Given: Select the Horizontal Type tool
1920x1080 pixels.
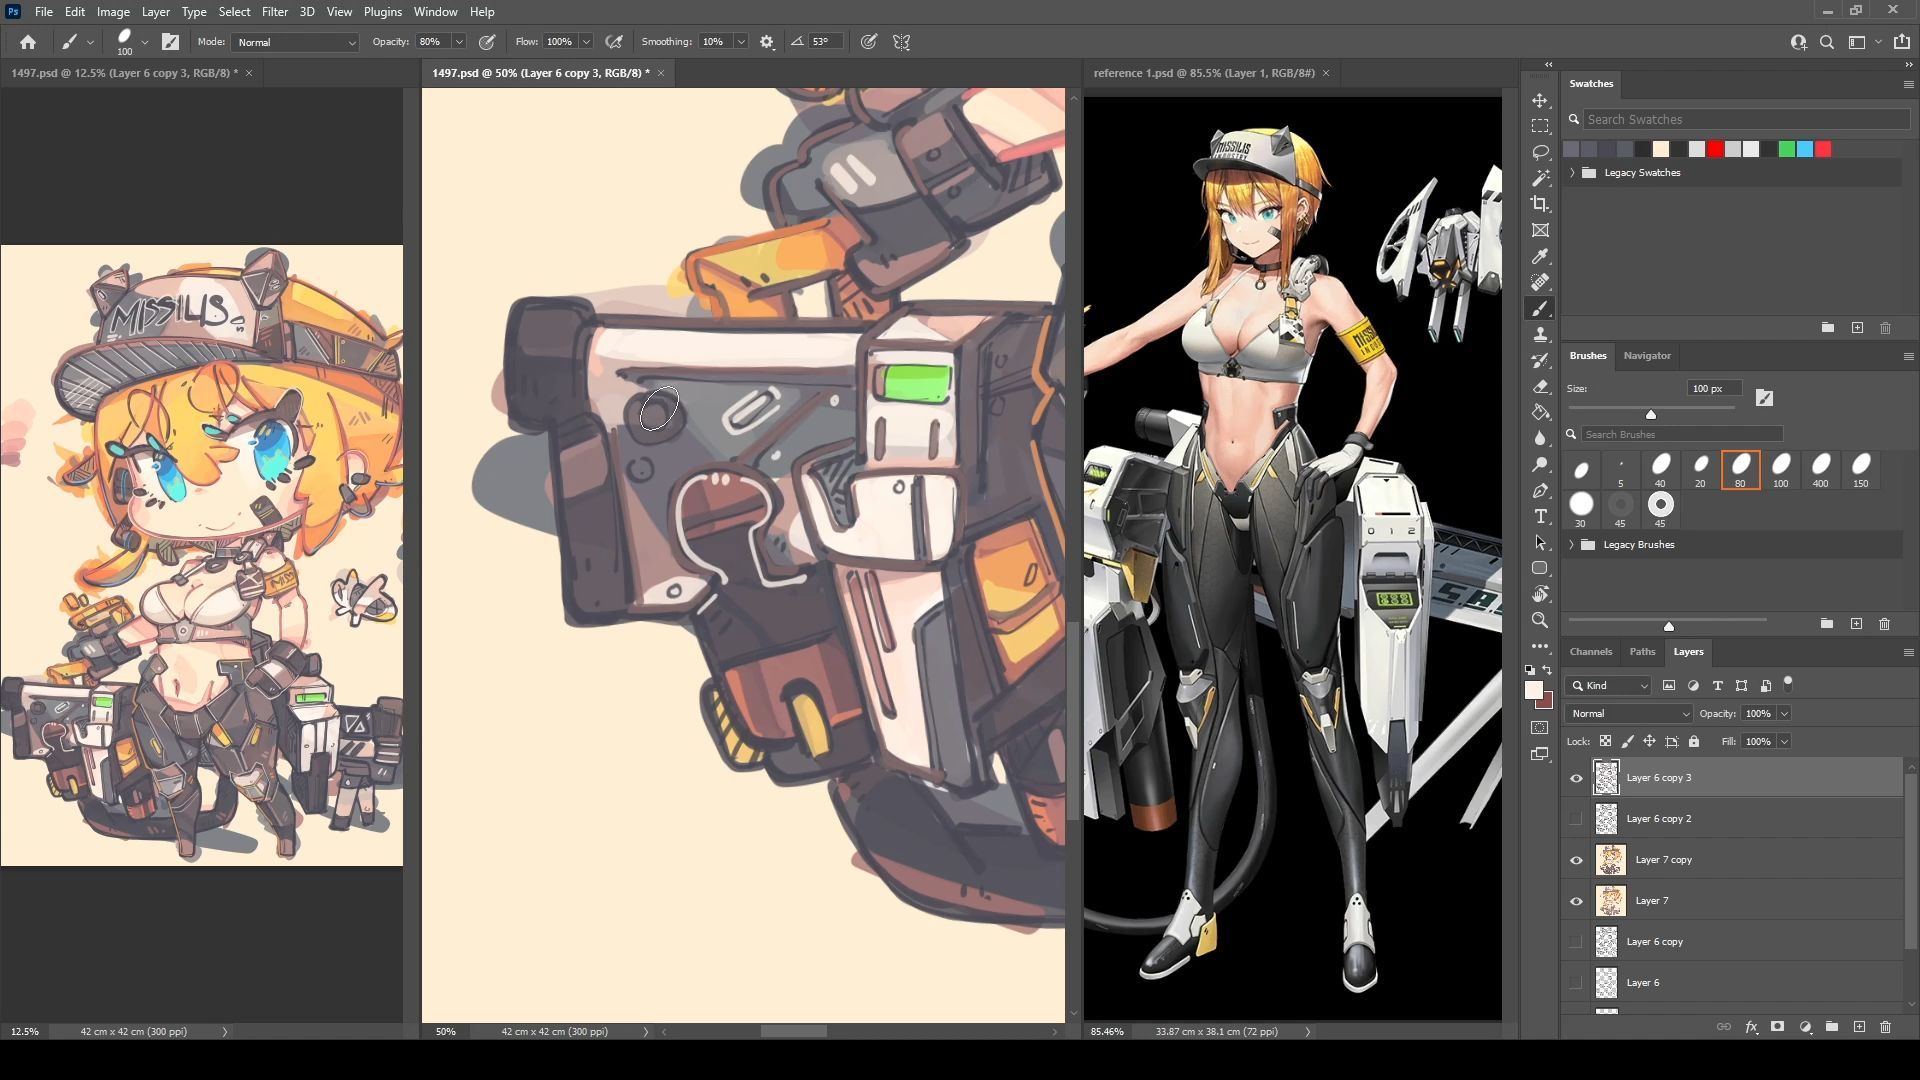Looking at the screenshot, I should (1540, 516).
